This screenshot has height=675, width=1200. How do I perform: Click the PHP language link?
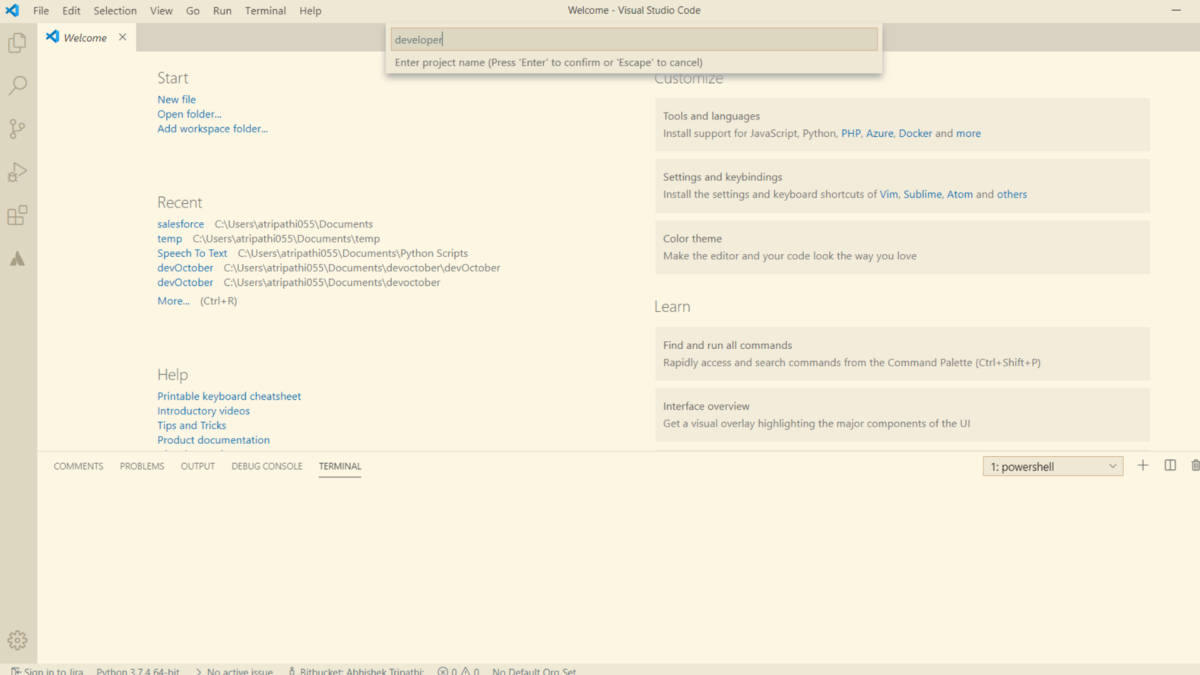tap(851, 134)
